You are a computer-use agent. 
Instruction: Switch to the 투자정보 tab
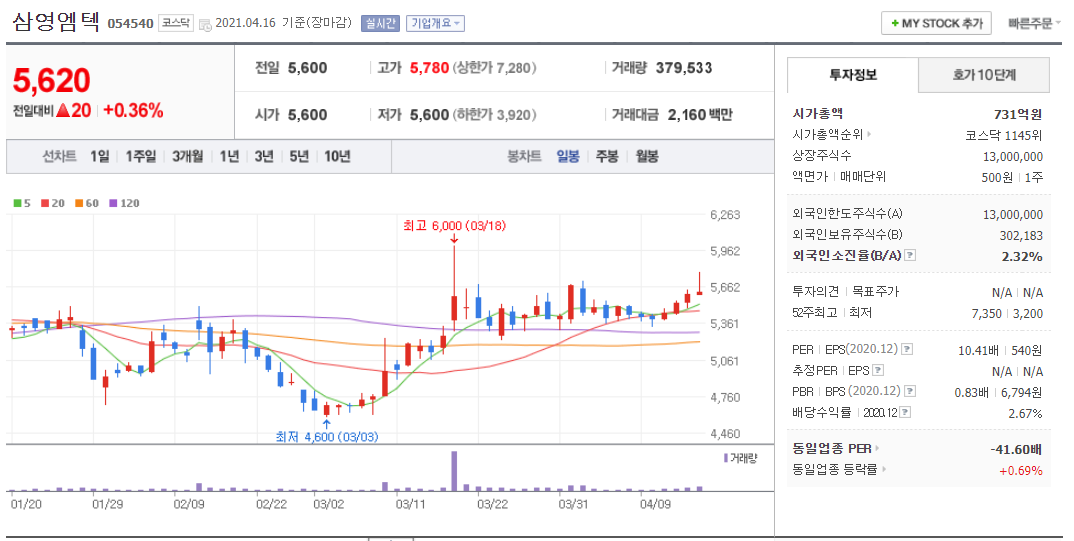pos(853,75)
